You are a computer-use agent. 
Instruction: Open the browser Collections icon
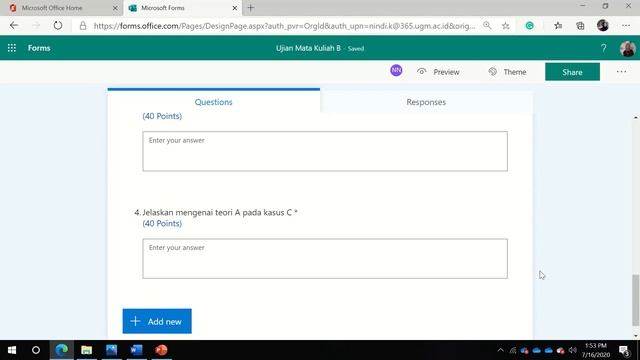click(x=580, y=26)
